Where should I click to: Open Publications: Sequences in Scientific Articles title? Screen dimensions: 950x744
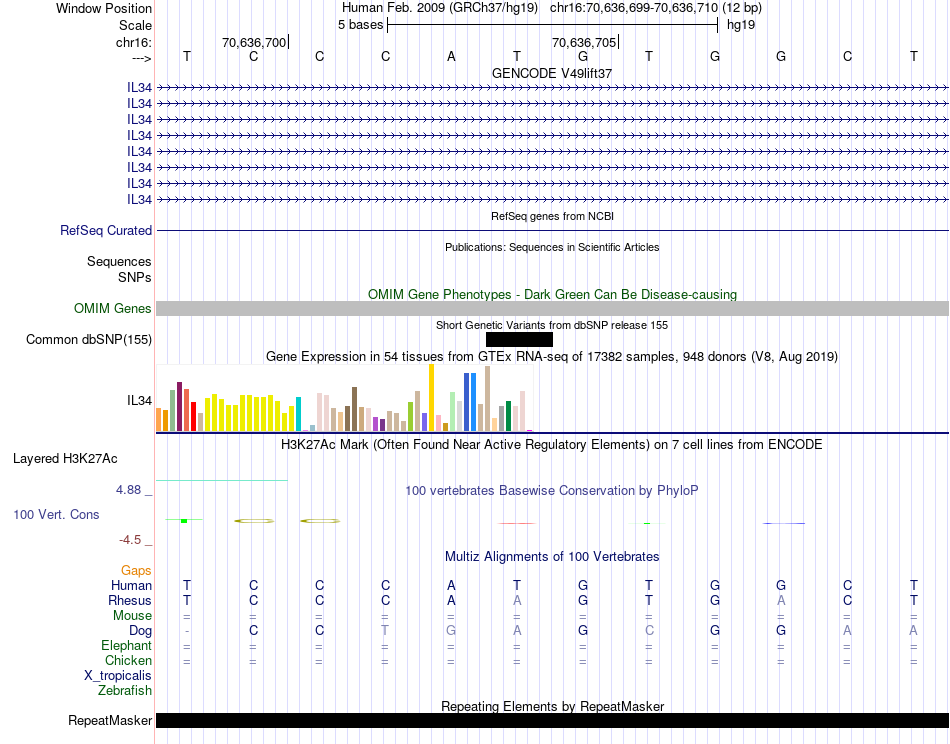[552, 247]
